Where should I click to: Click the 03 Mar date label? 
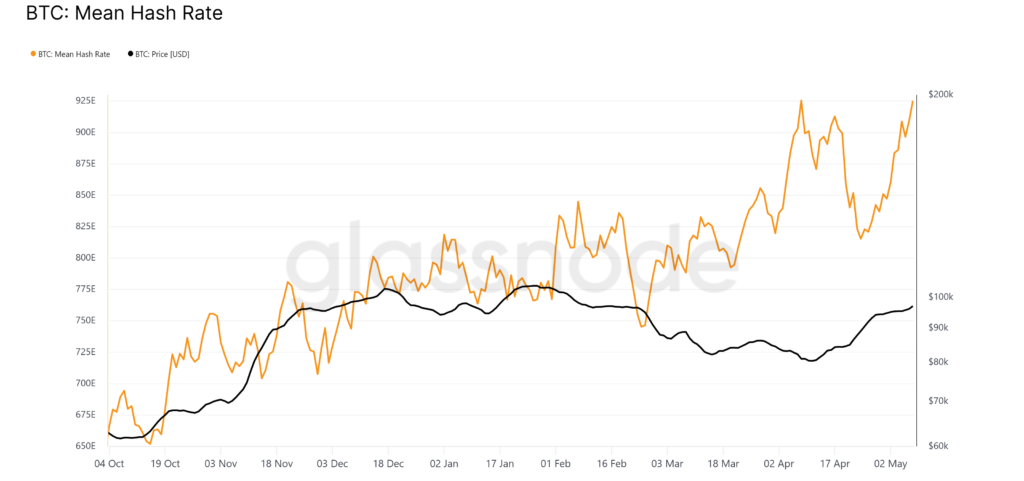667,464
